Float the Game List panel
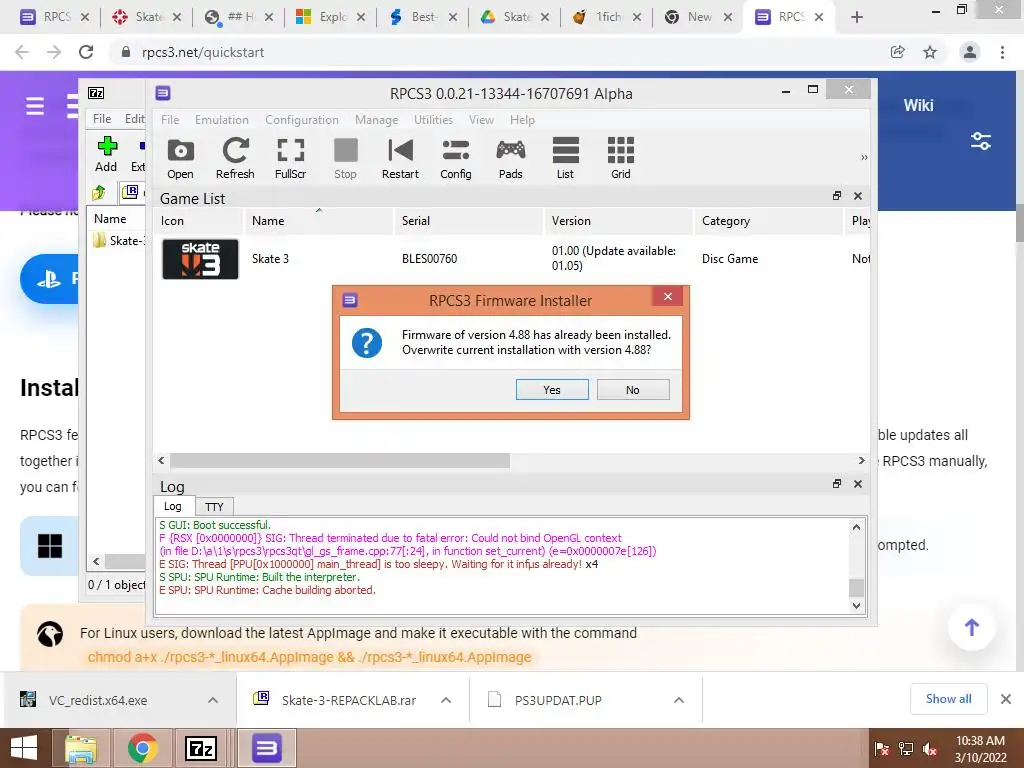This screenshot has width=1024, height=768. pos(837,195)
